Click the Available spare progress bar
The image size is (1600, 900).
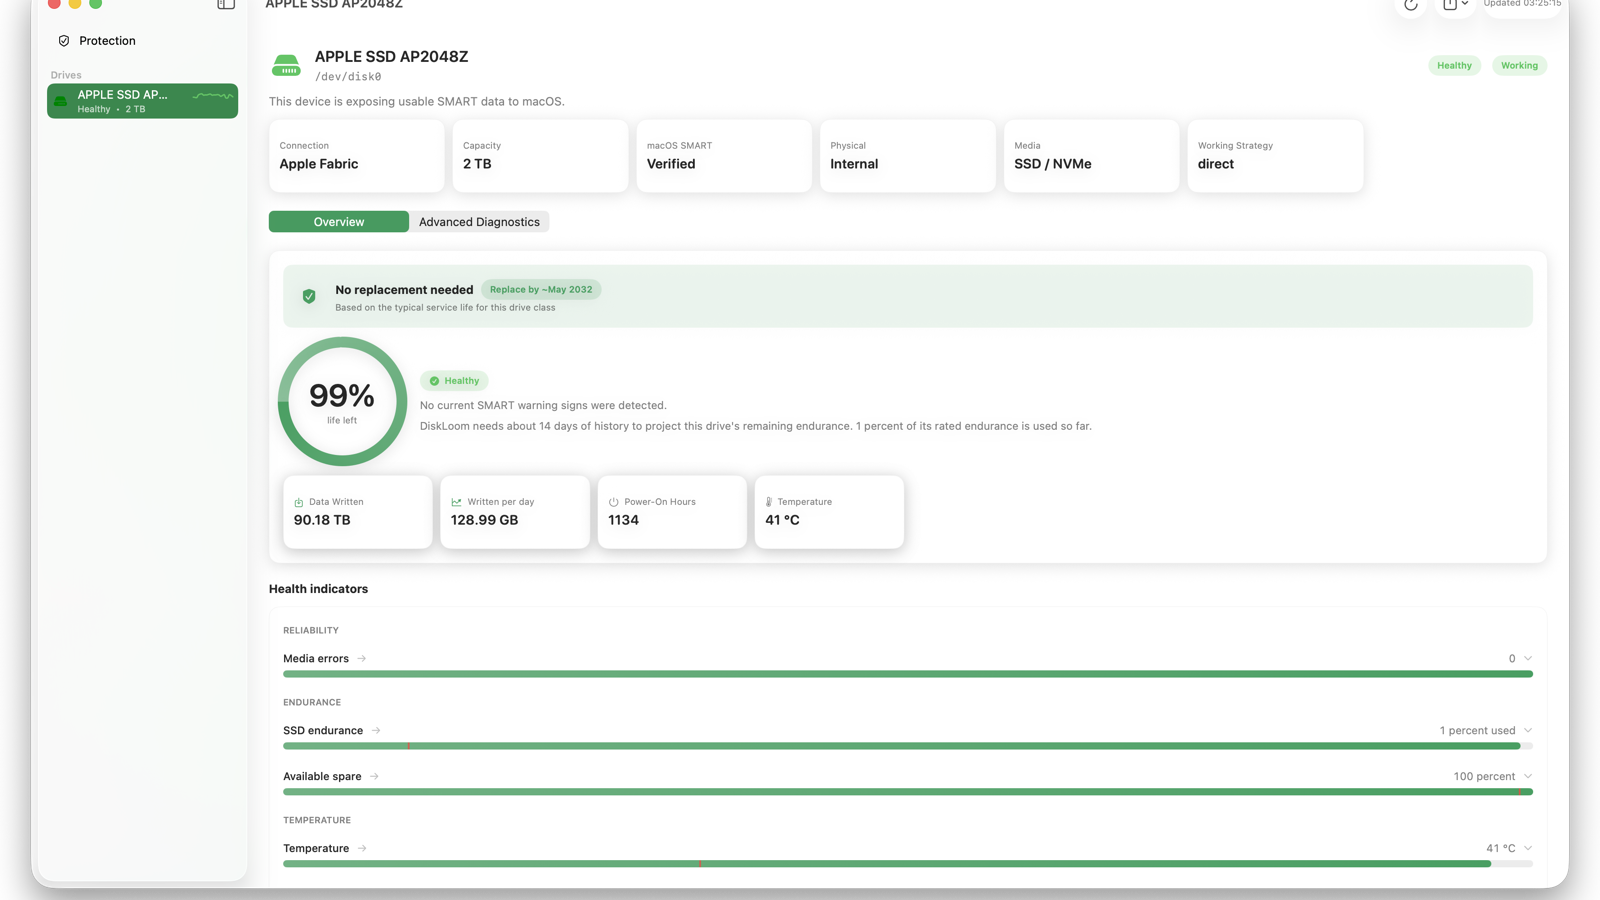[908, 793]
